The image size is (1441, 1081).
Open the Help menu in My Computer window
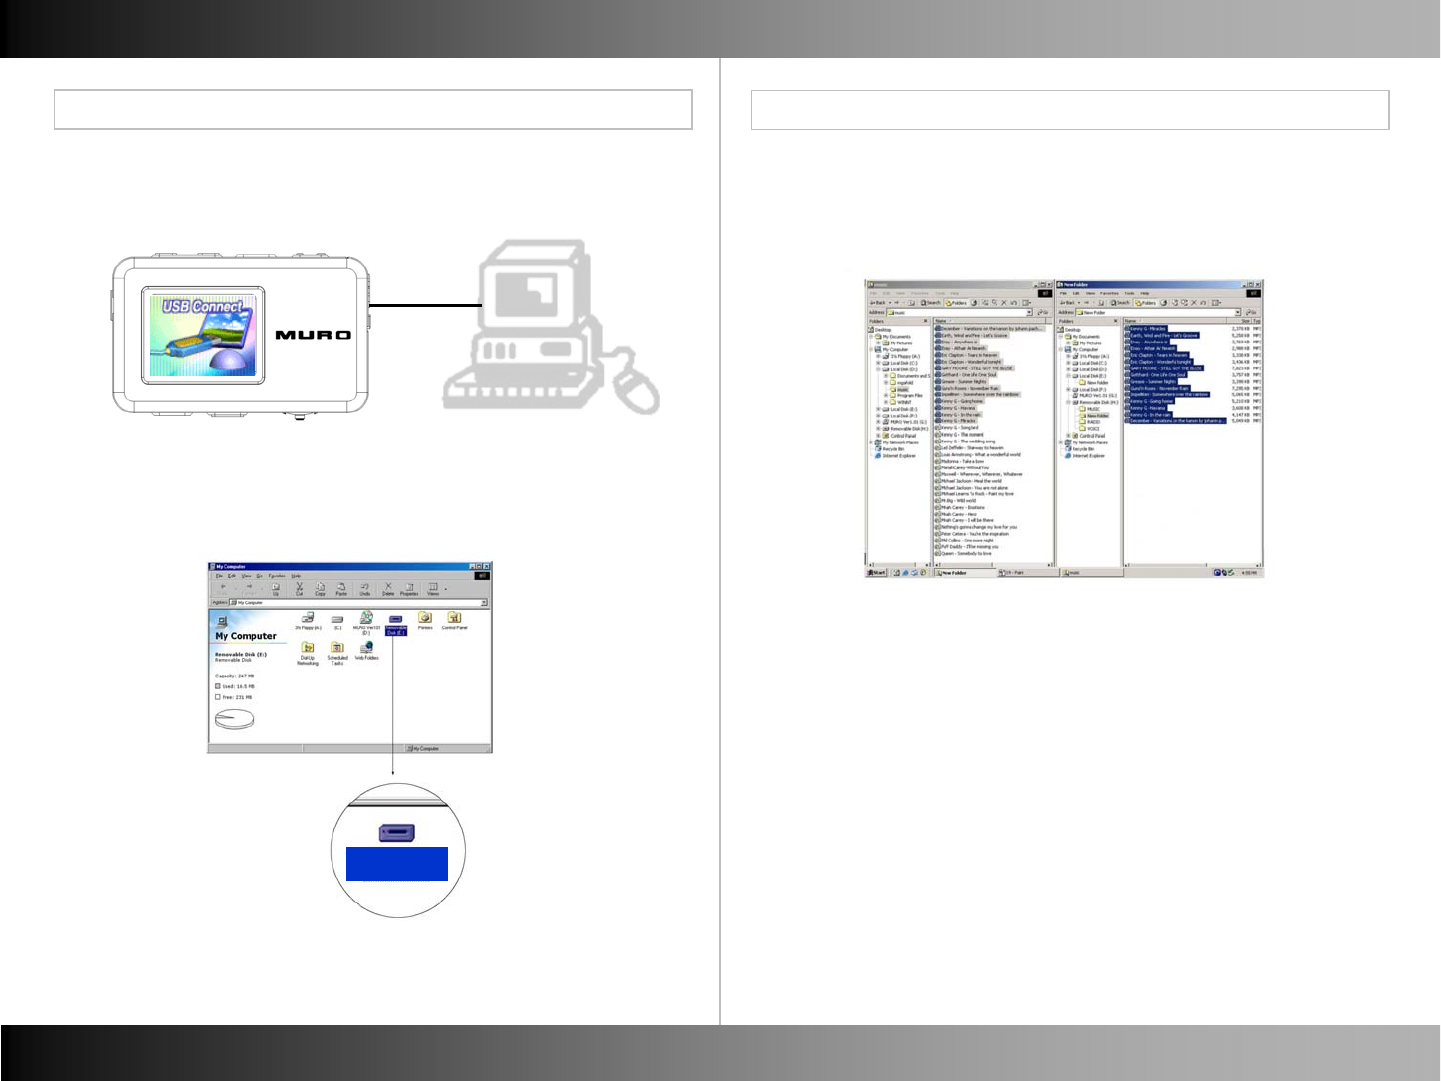tap(296, 576)
